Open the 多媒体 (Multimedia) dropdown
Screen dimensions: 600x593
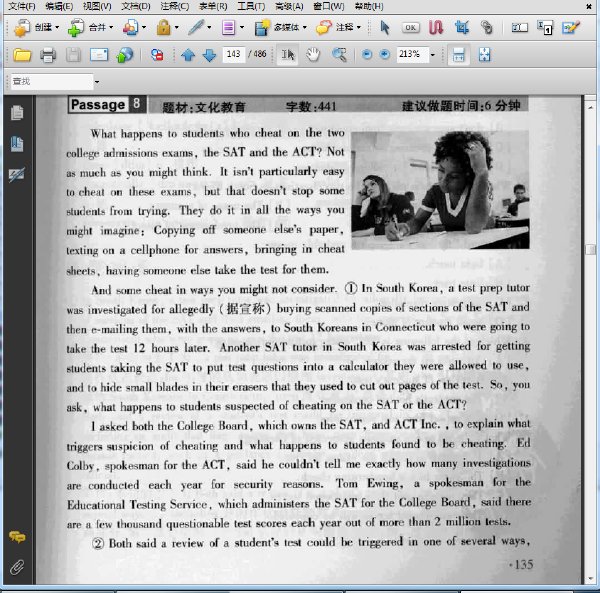click(305, 28)
